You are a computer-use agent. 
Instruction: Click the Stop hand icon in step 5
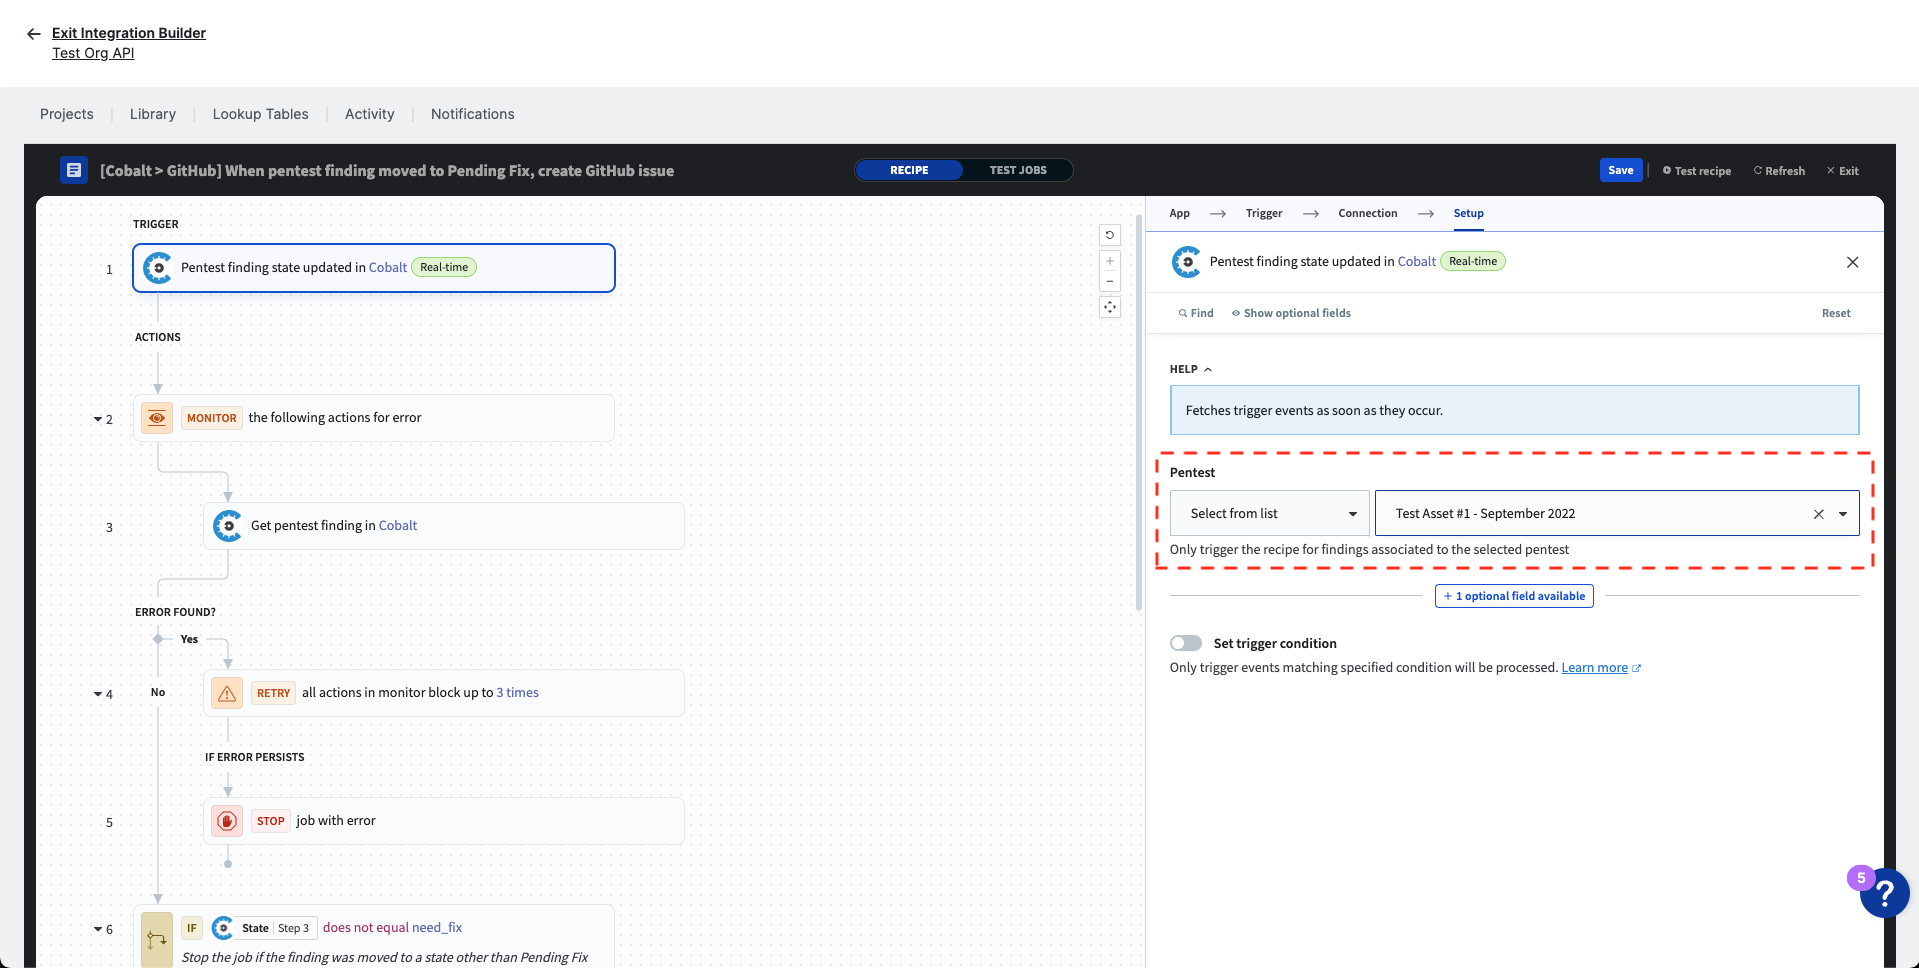coord(227,821)
